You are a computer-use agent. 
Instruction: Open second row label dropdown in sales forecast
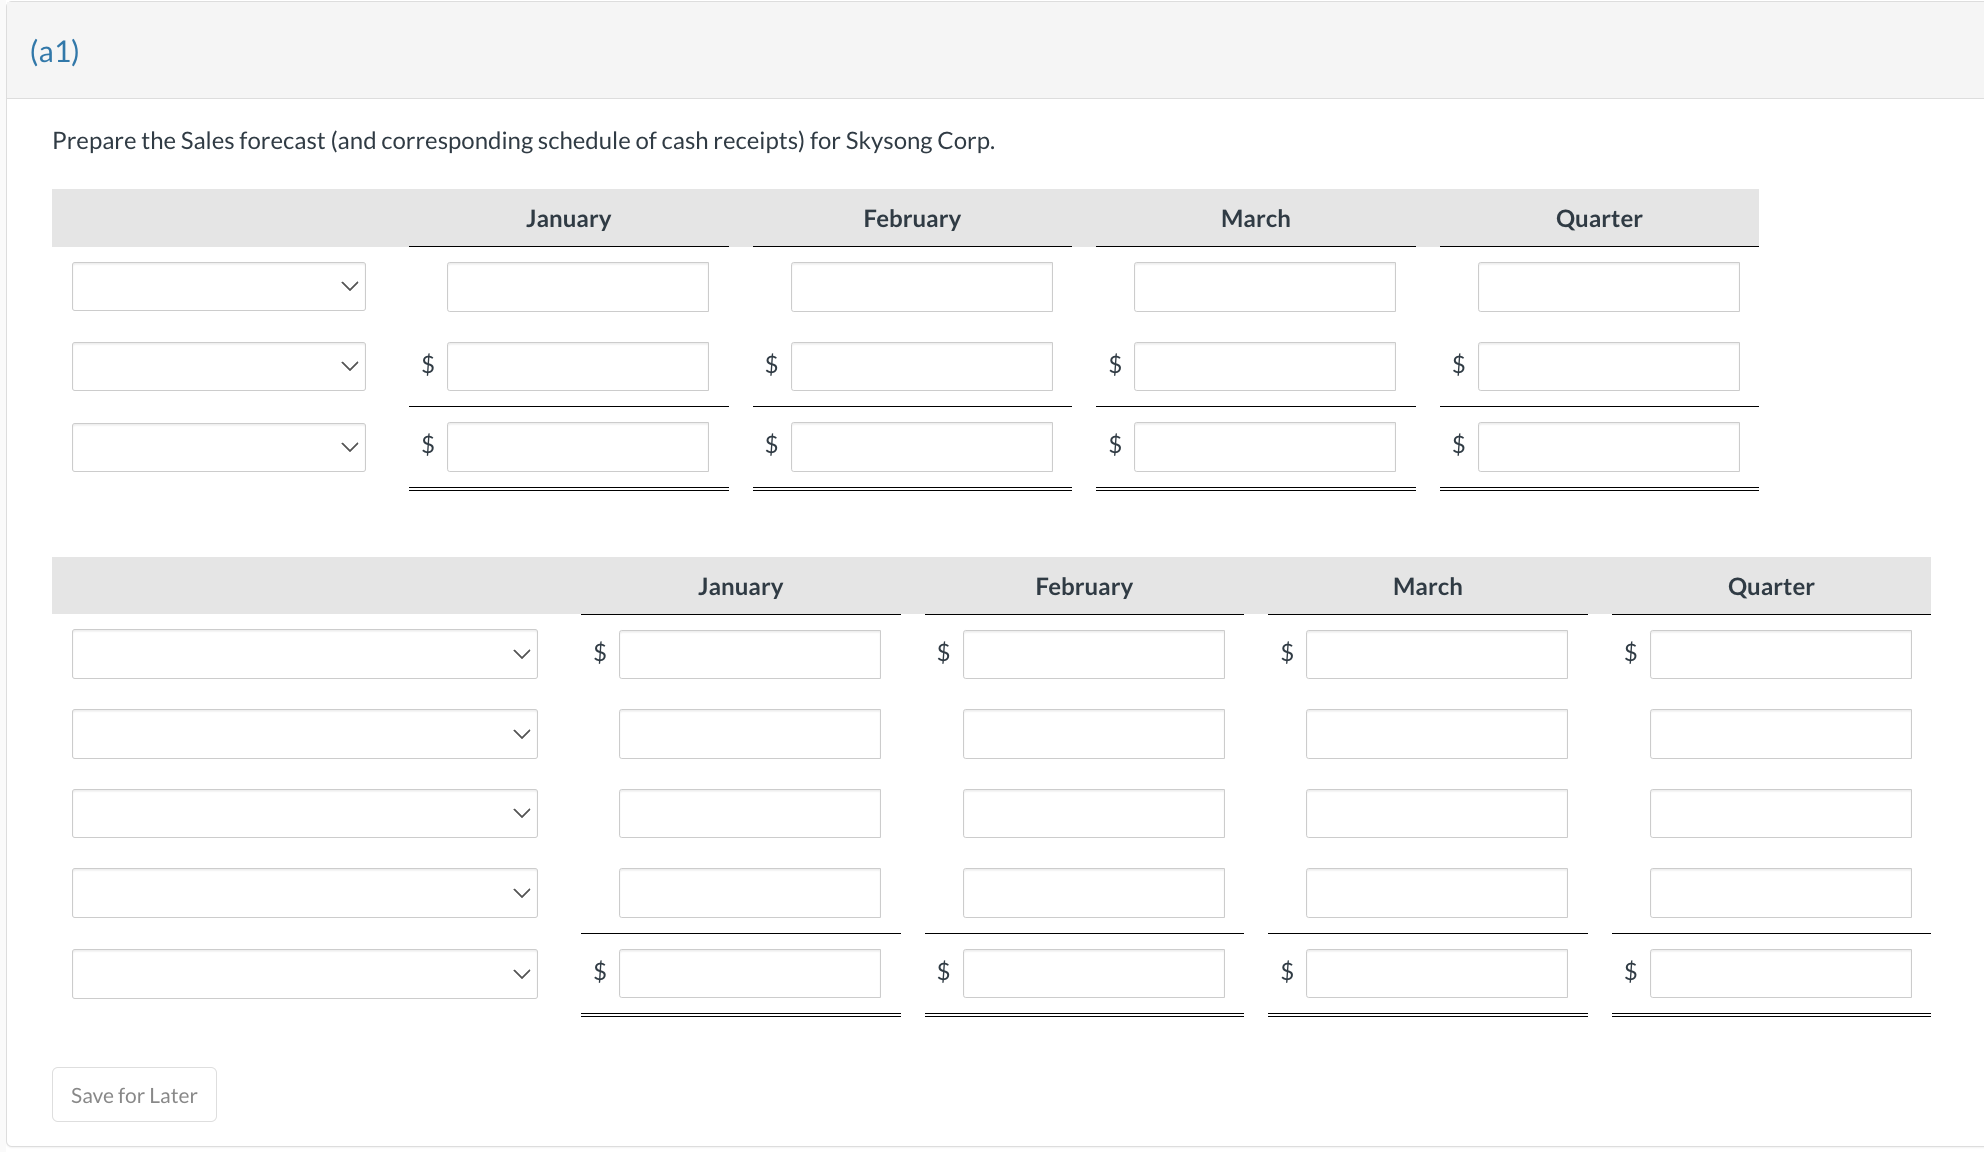(x=218, y=367)
